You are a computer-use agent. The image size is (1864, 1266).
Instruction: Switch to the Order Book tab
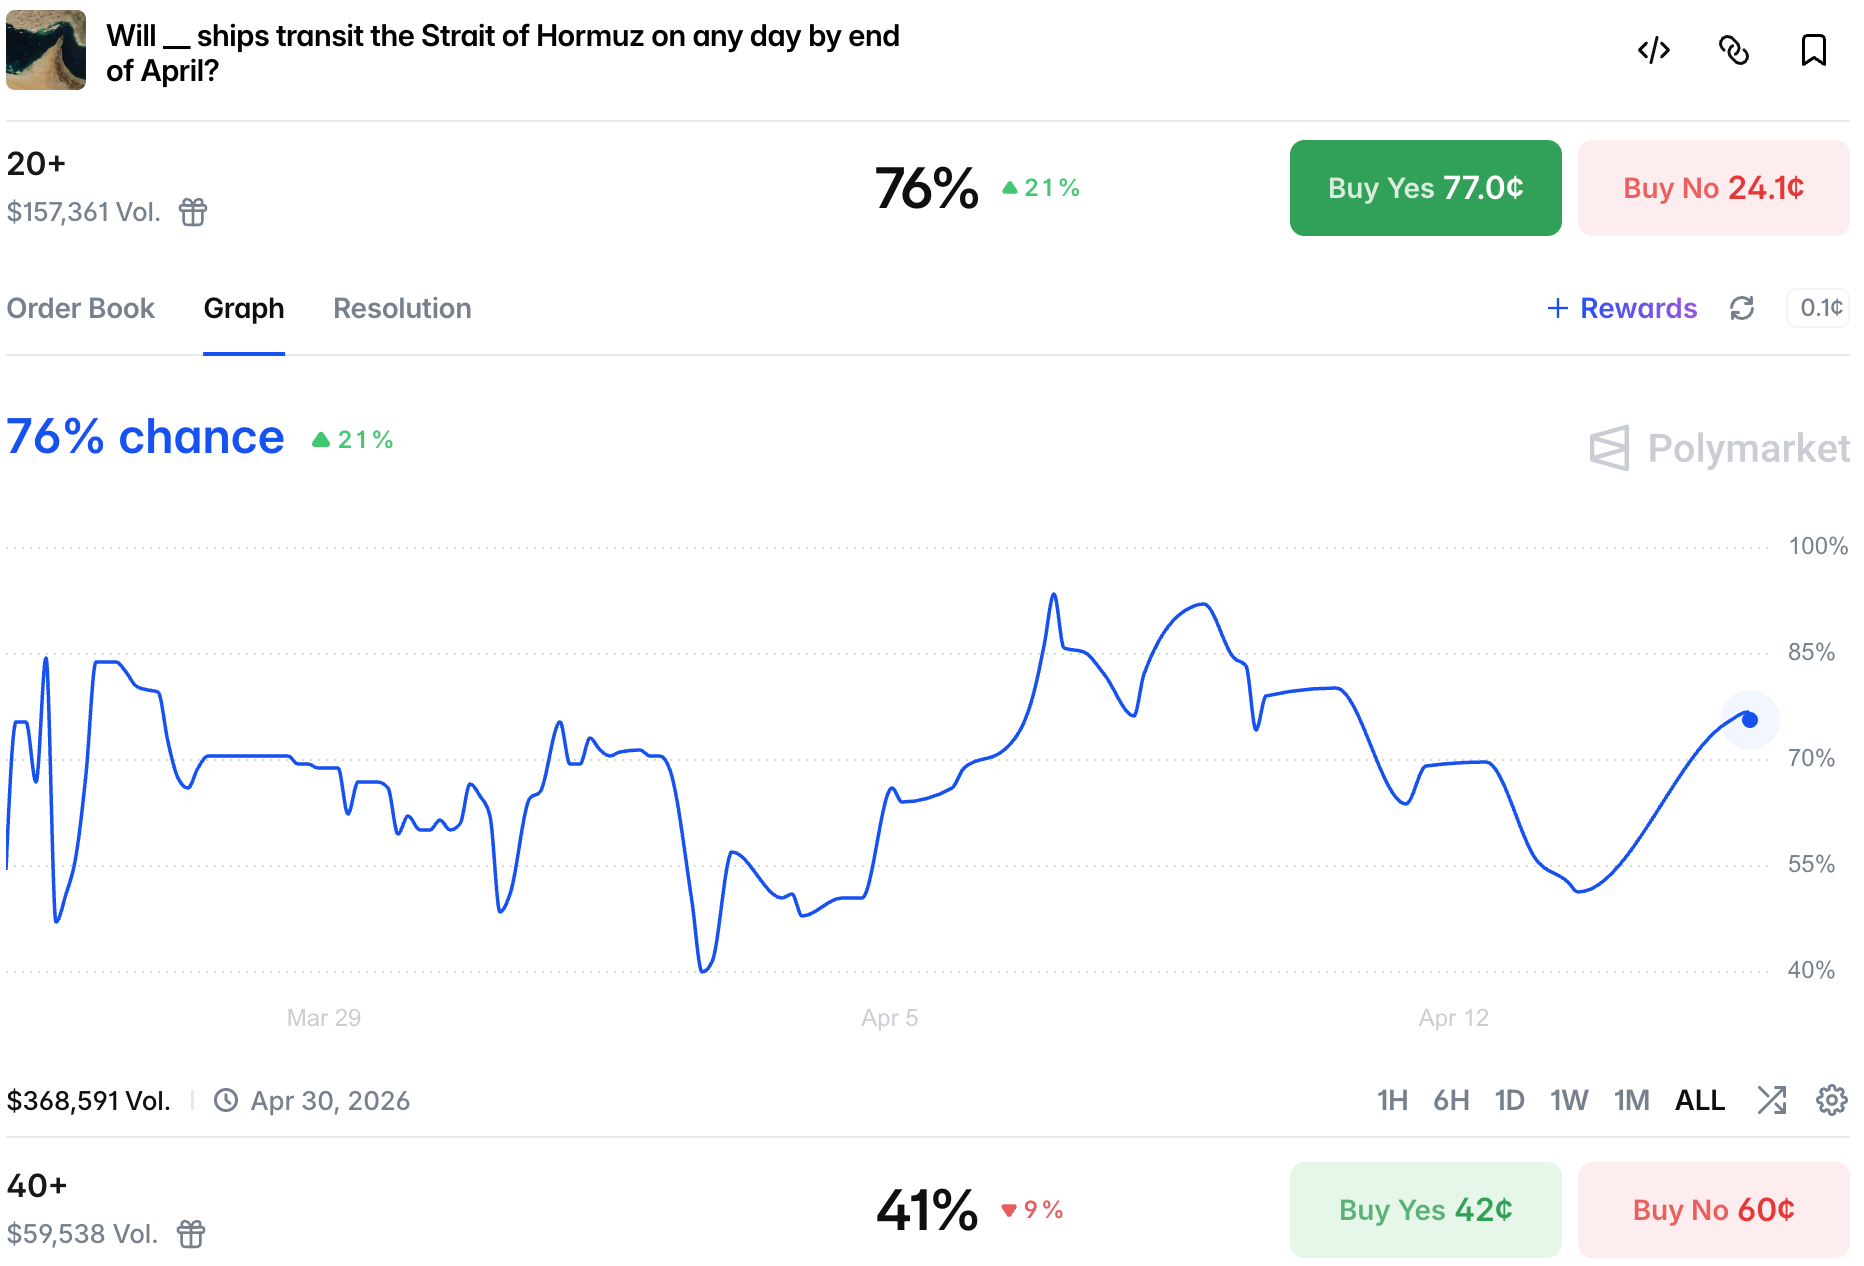(x=81, y=308)
